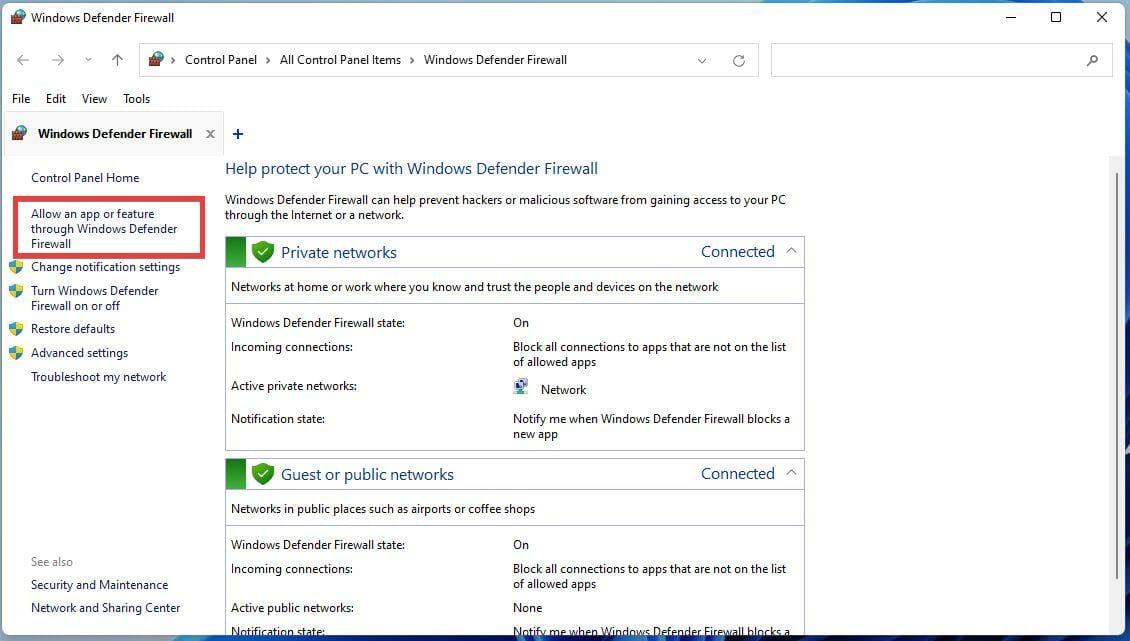Click All Control Panel Items breadcrumb

(x=340, y=60)
